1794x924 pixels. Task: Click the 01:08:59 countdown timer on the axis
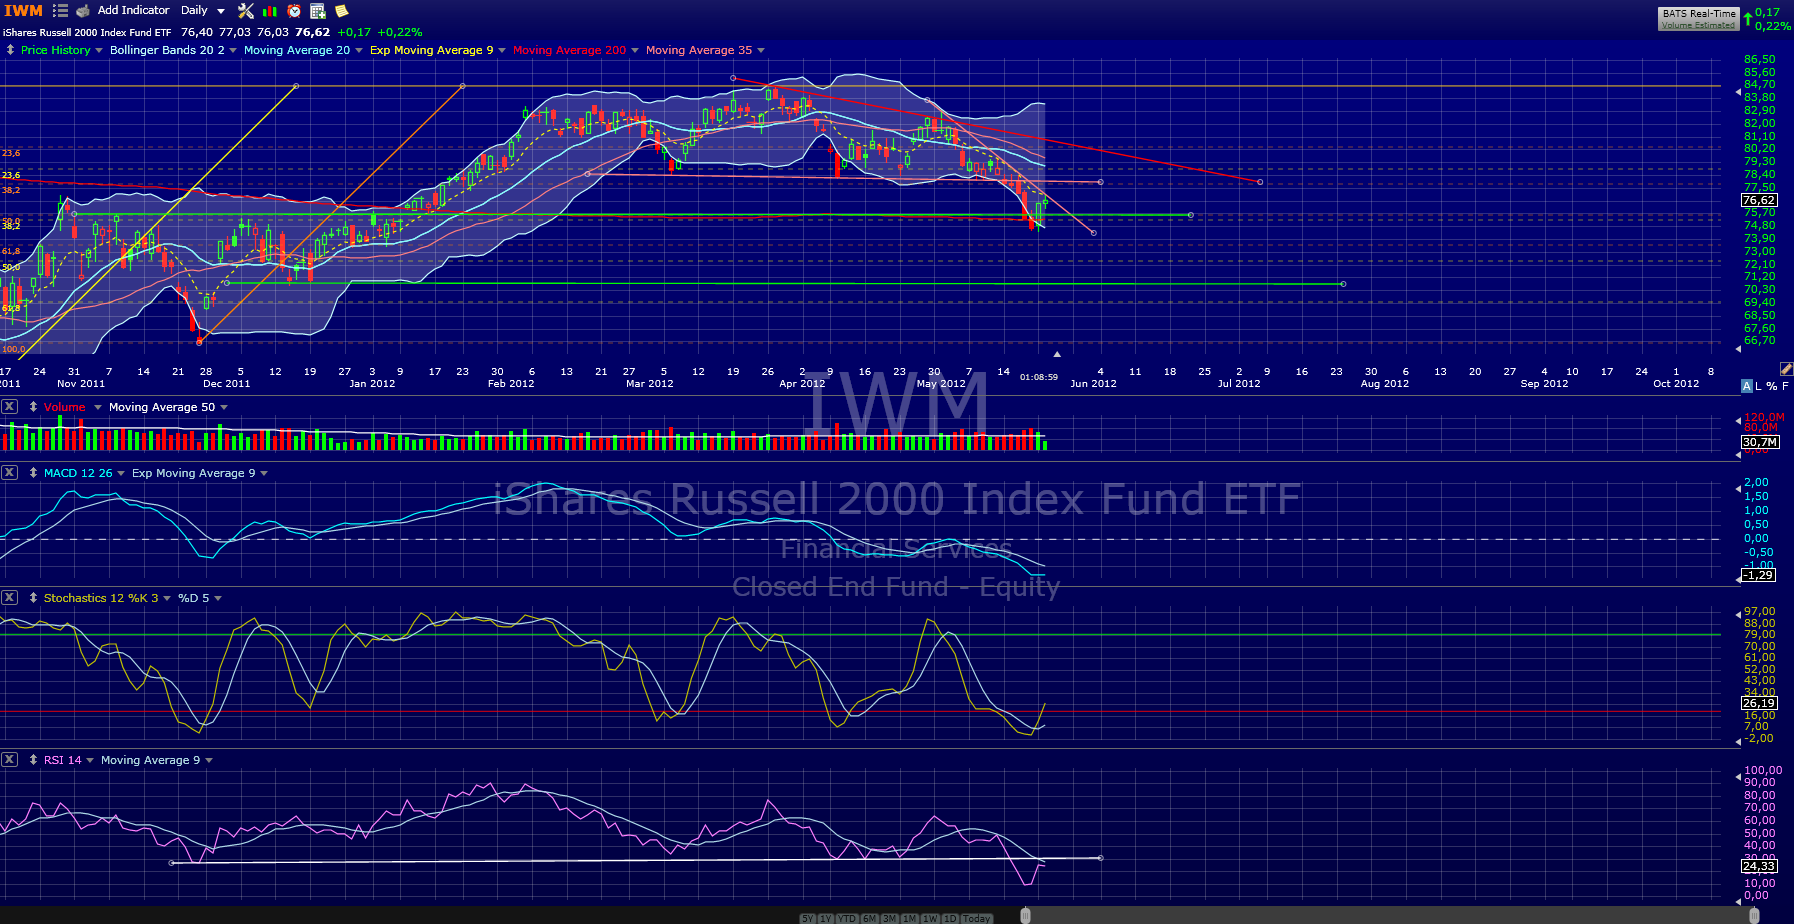pyautogui.click(x=1039, y=377)
